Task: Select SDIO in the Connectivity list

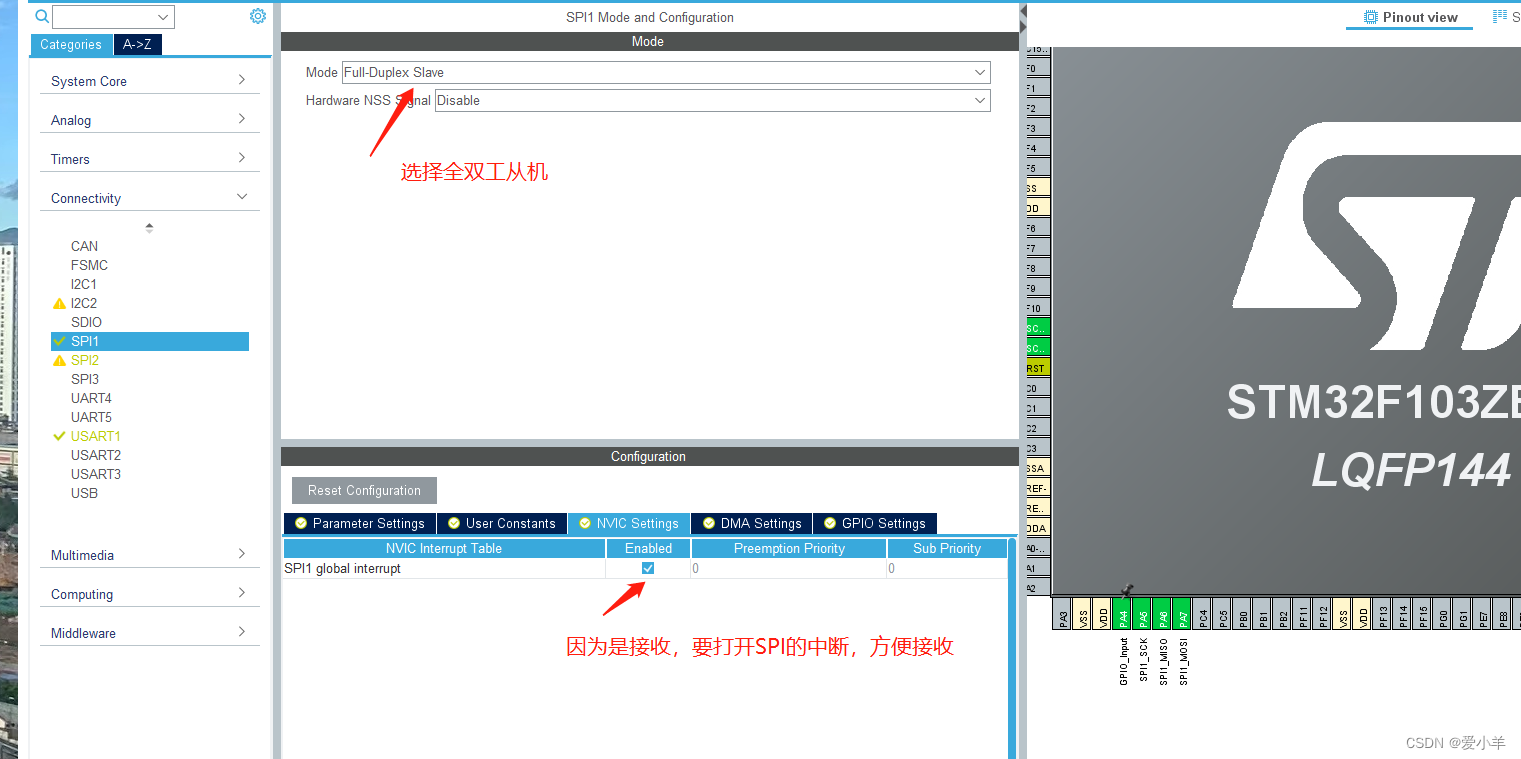Action: [86, 322]
